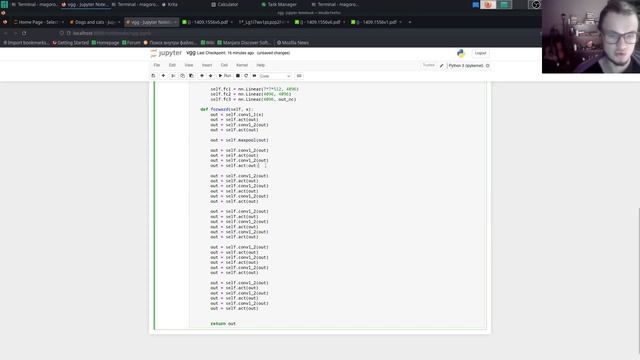Open Manjaro application menu icon
This screenshot has width=640, height=360.
point(4,4)
